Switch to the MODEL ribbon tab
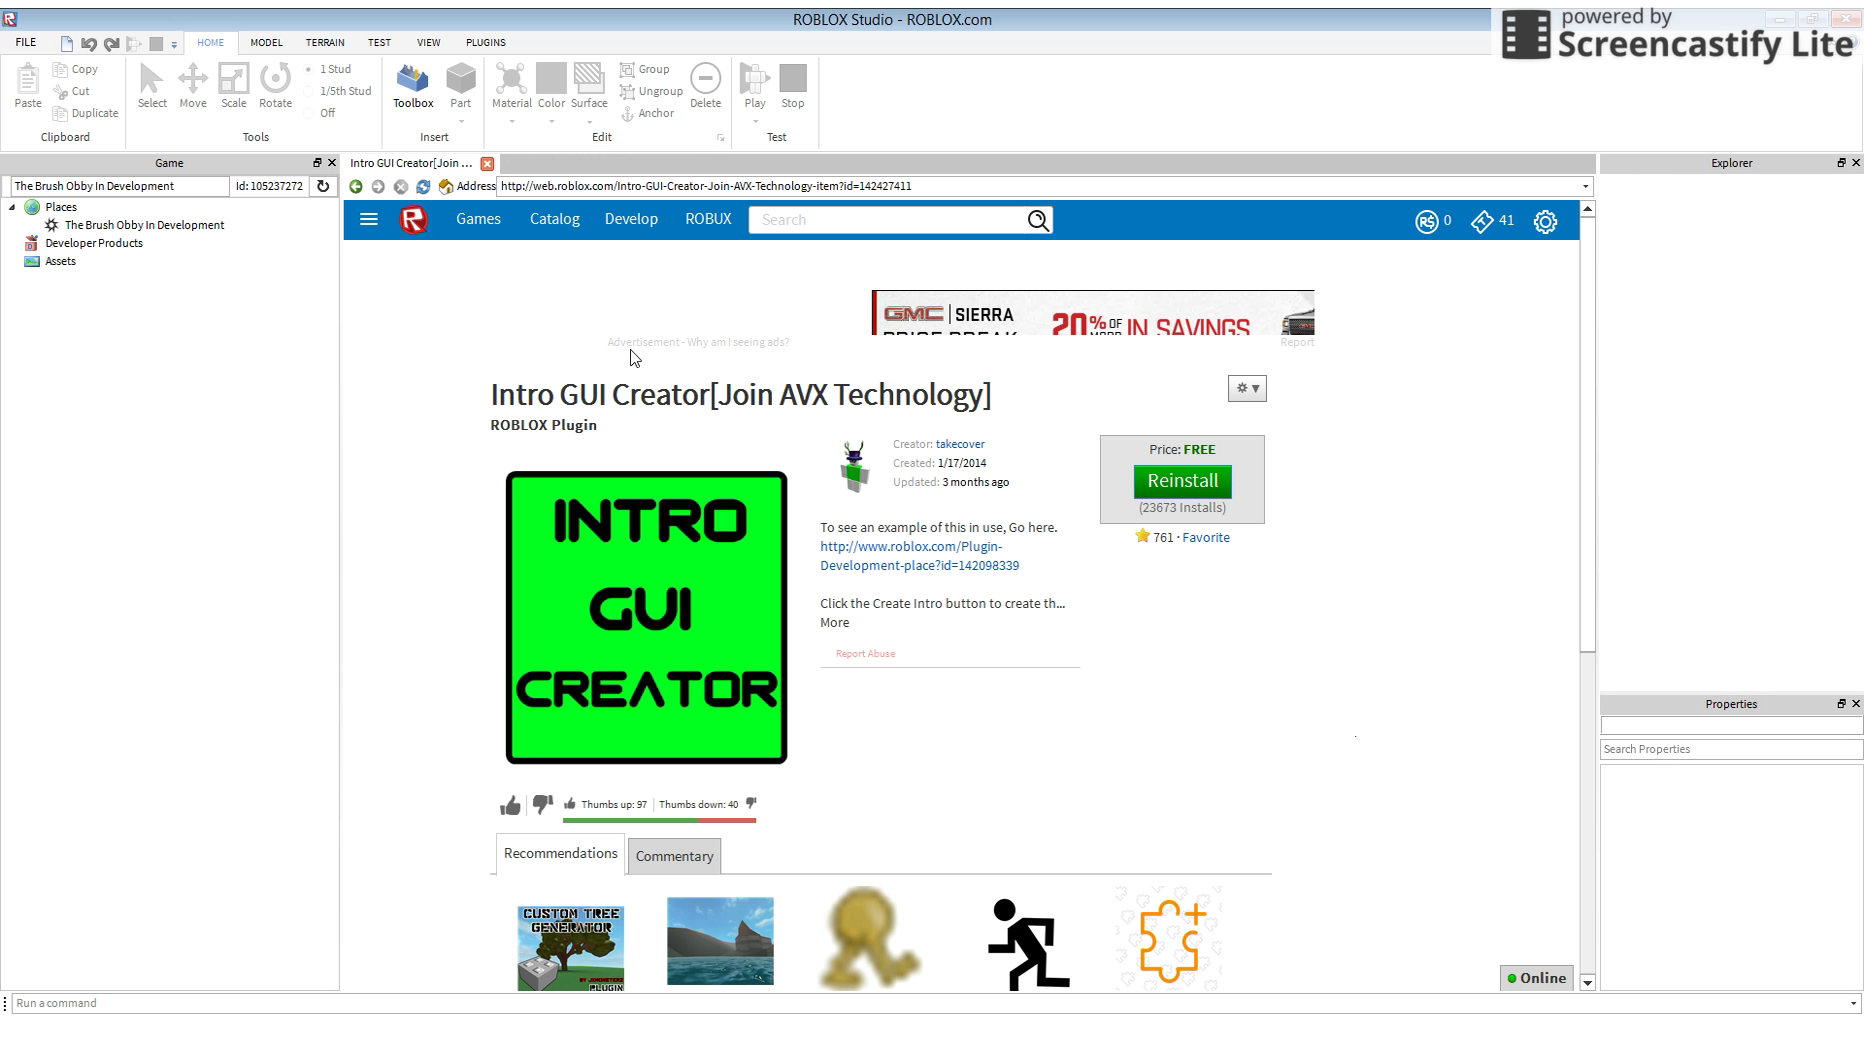 (266, 43)
